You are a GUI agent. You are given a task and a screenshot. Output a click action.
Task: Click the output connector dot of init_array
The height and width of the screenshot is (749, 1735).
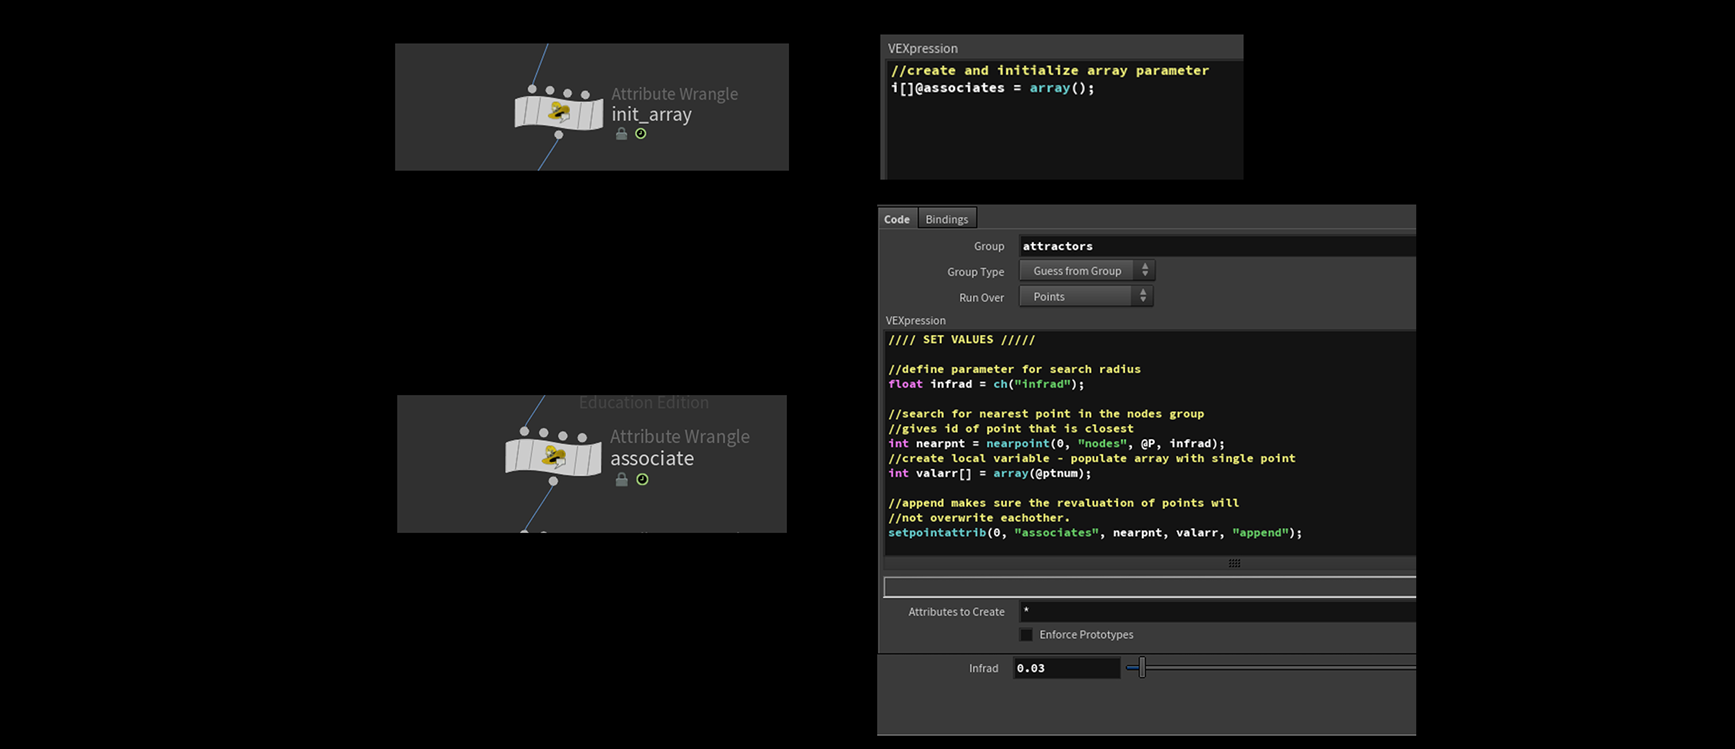[x=558, y=135]
